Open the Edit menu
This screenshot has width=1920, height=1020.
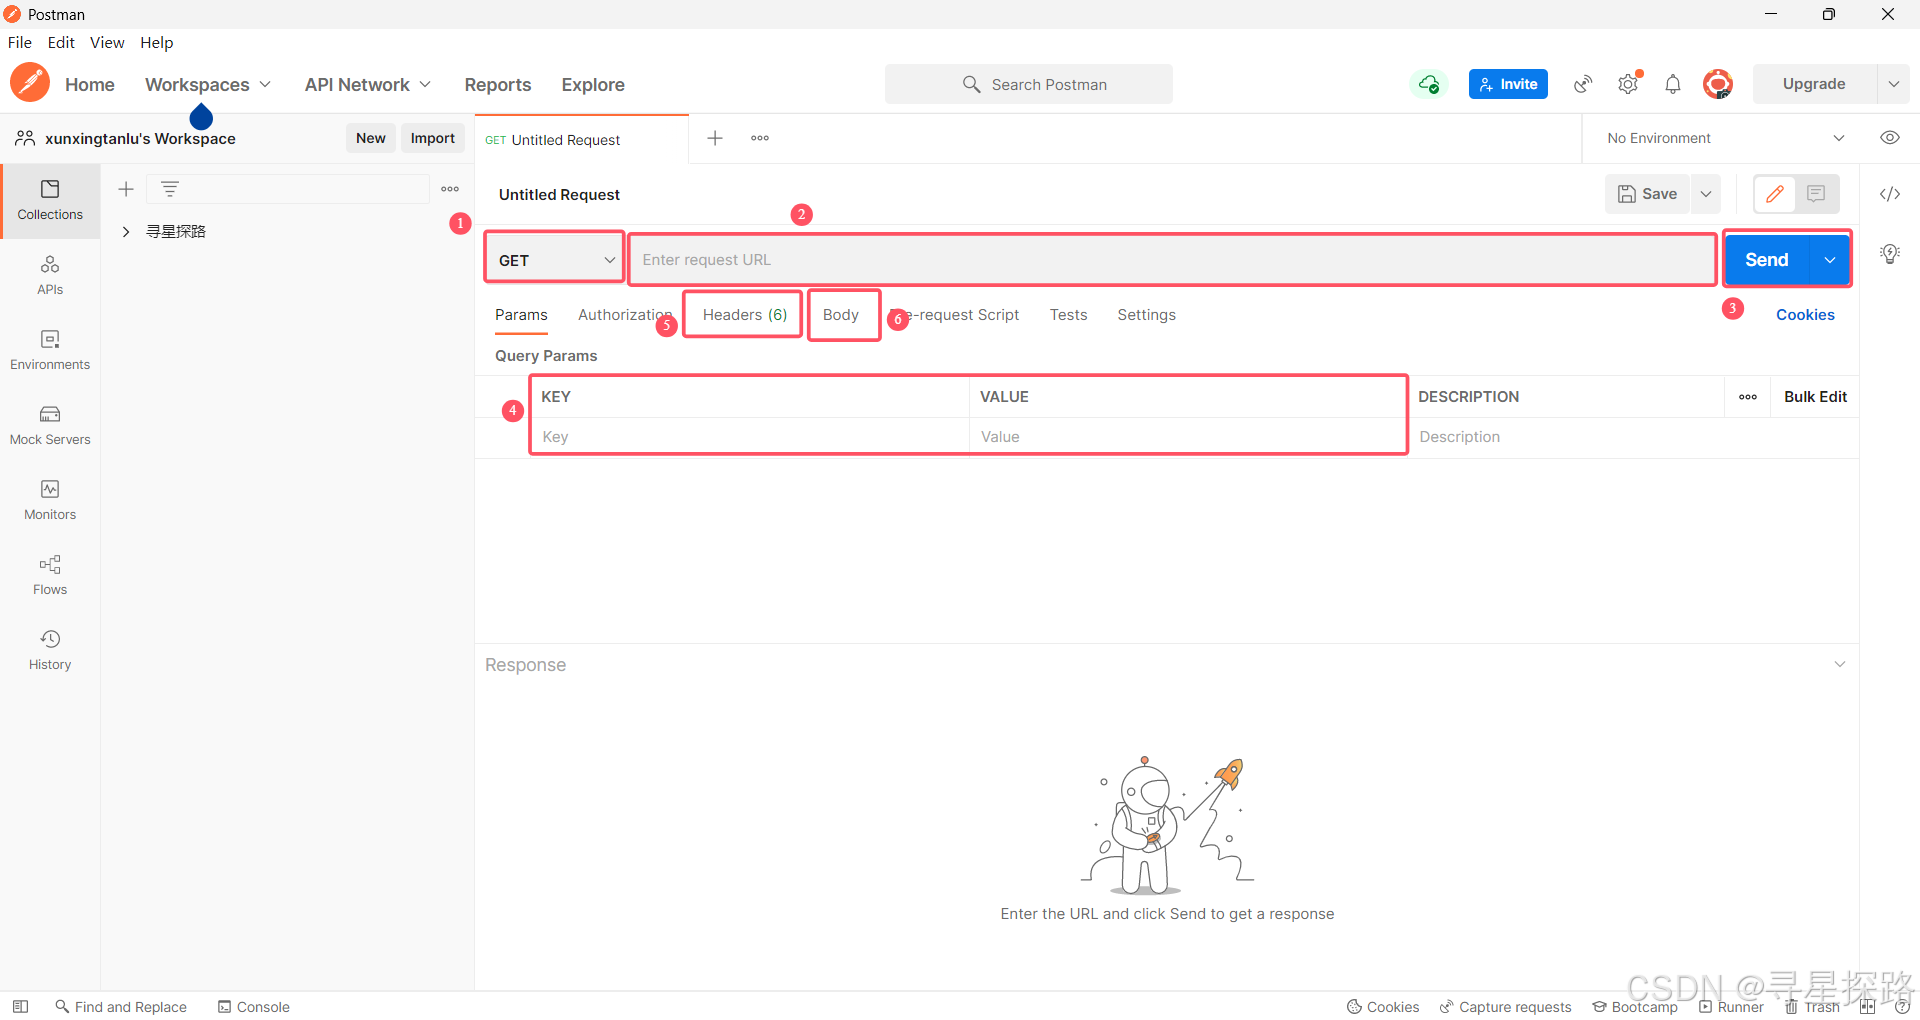61,42
